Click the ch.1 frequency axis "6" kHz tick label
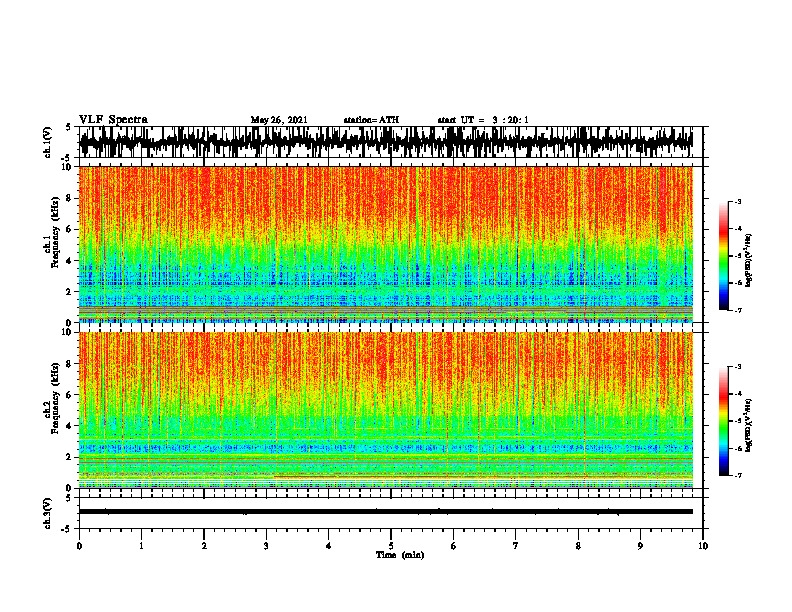The width and height of the screenshot is (792, 612). [69, 229]
